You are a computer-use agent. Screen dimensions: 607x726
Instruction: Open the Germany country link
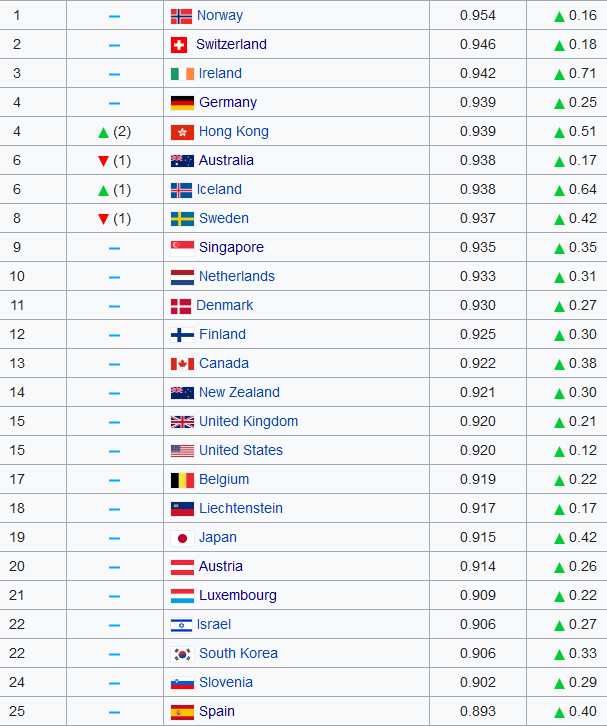point(228,103)
